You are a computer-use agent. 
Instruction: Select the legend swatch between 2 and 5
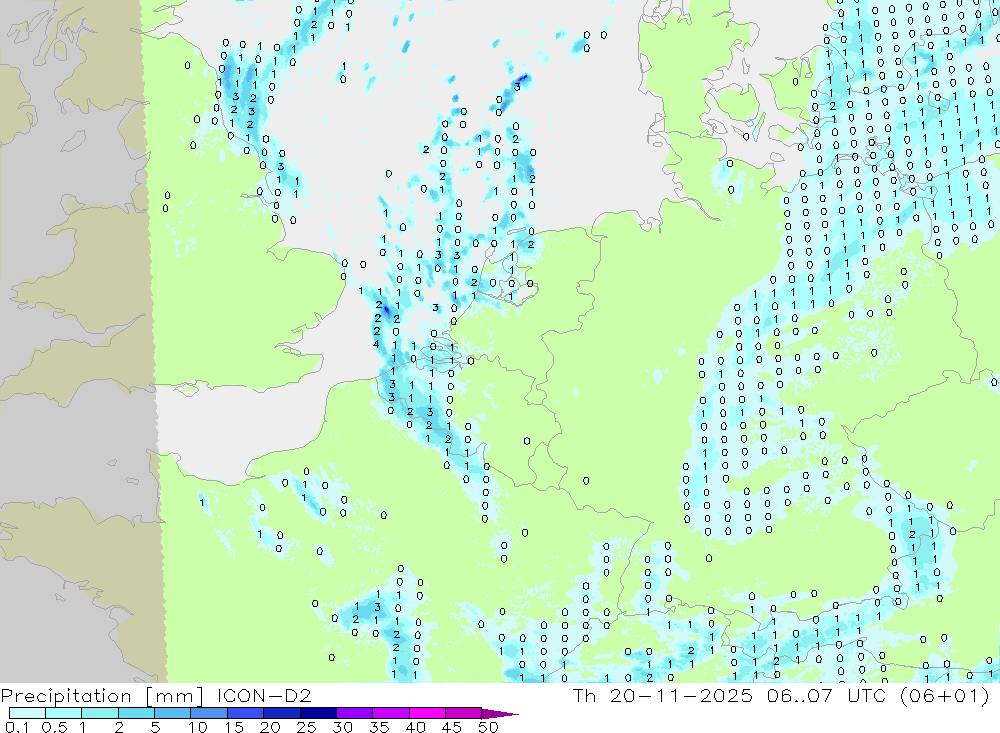click(136, 713)
